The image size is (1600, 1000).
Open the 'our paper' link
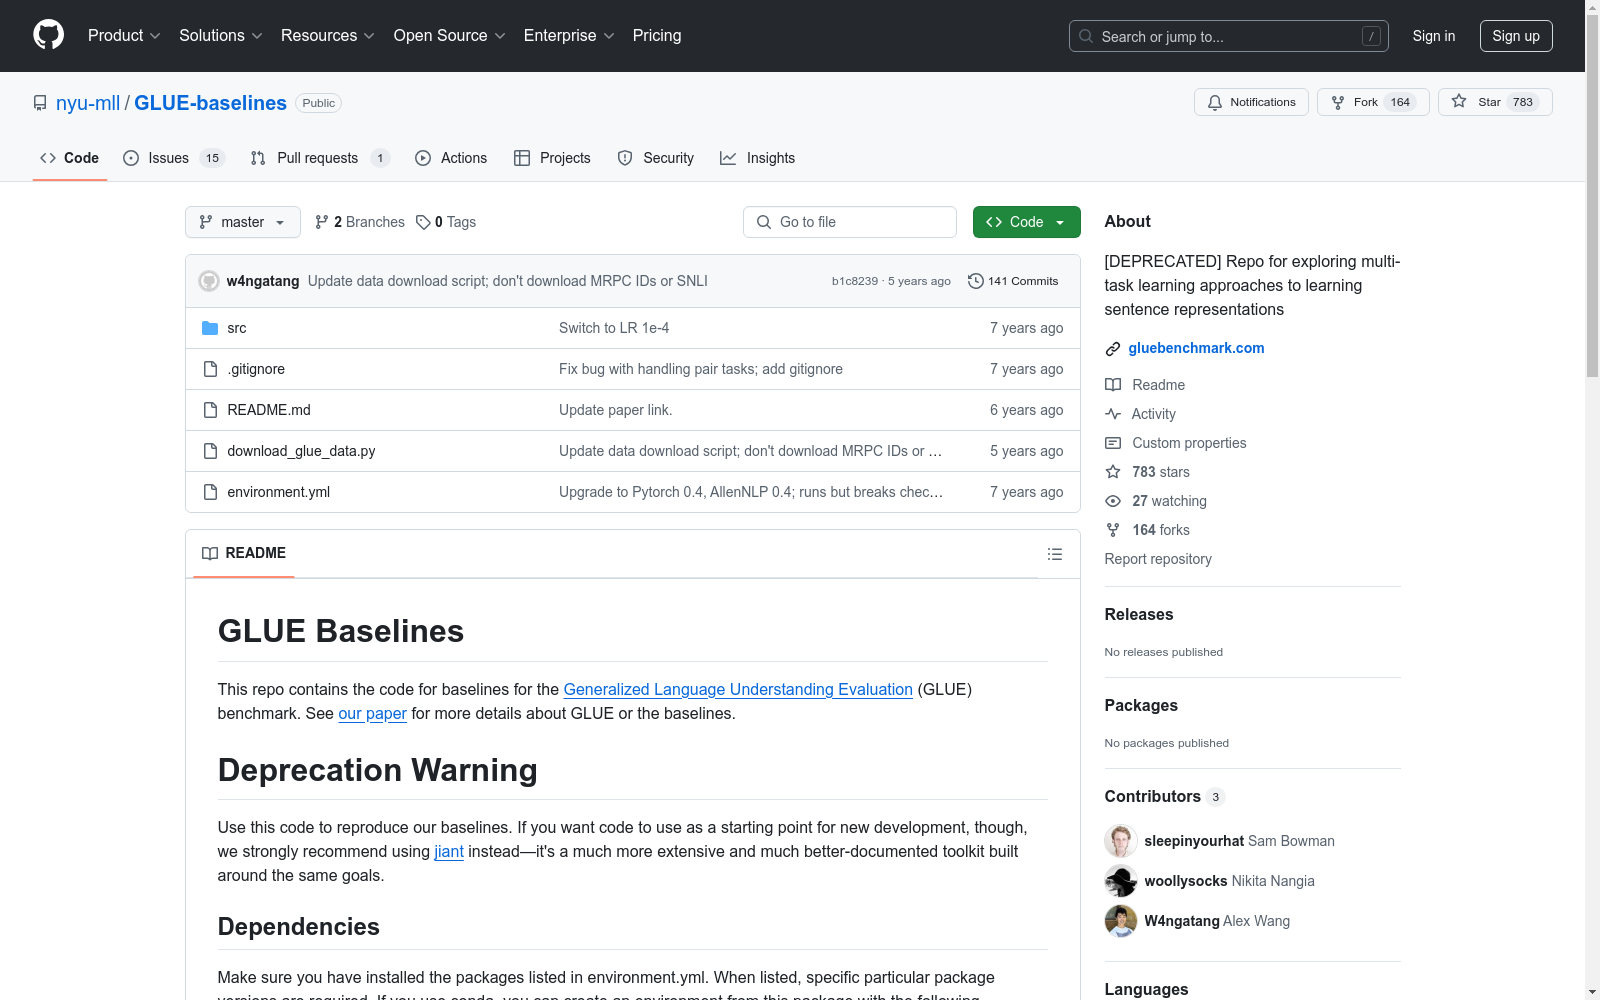[372, 713]
